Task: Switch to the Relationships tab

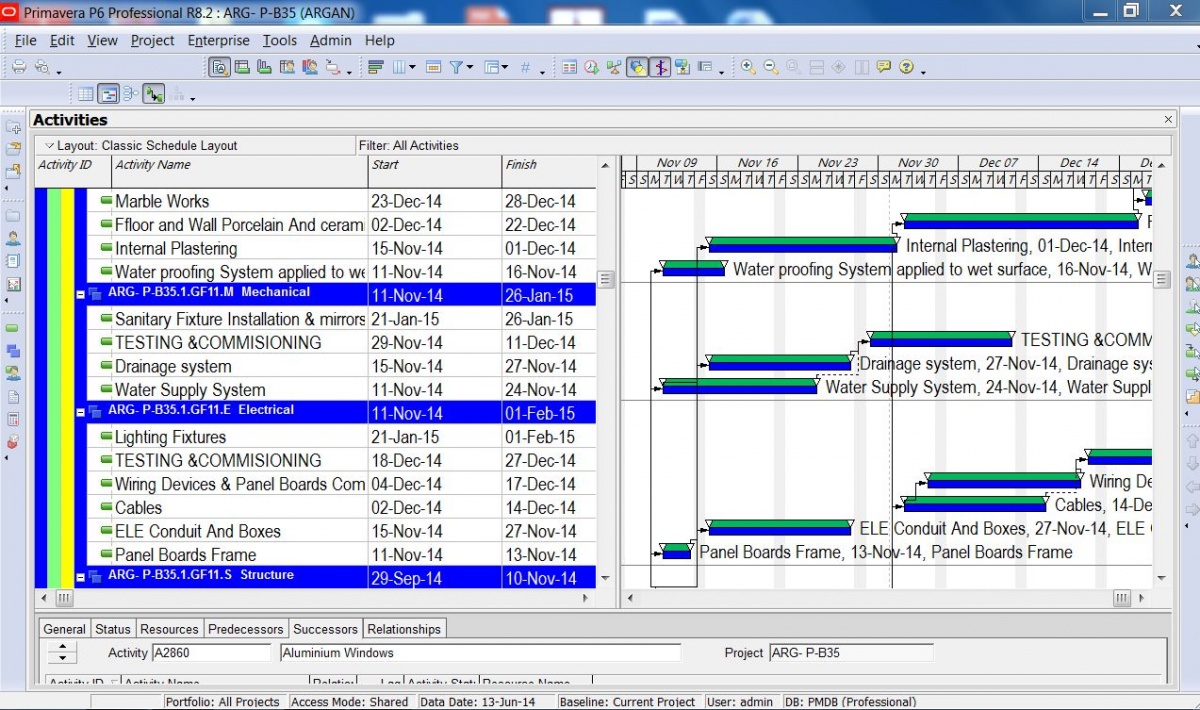Action: pyautogui.click(x=404, y=629)
